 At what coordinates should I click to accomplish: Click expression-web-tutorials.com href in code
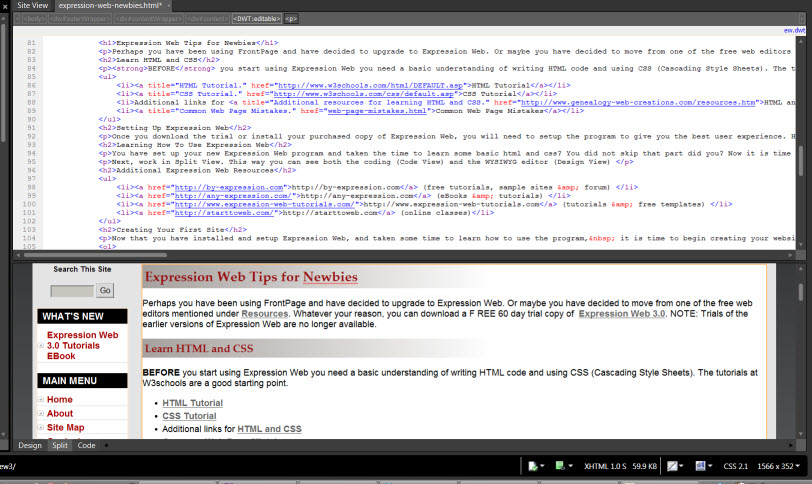(265, 204)
